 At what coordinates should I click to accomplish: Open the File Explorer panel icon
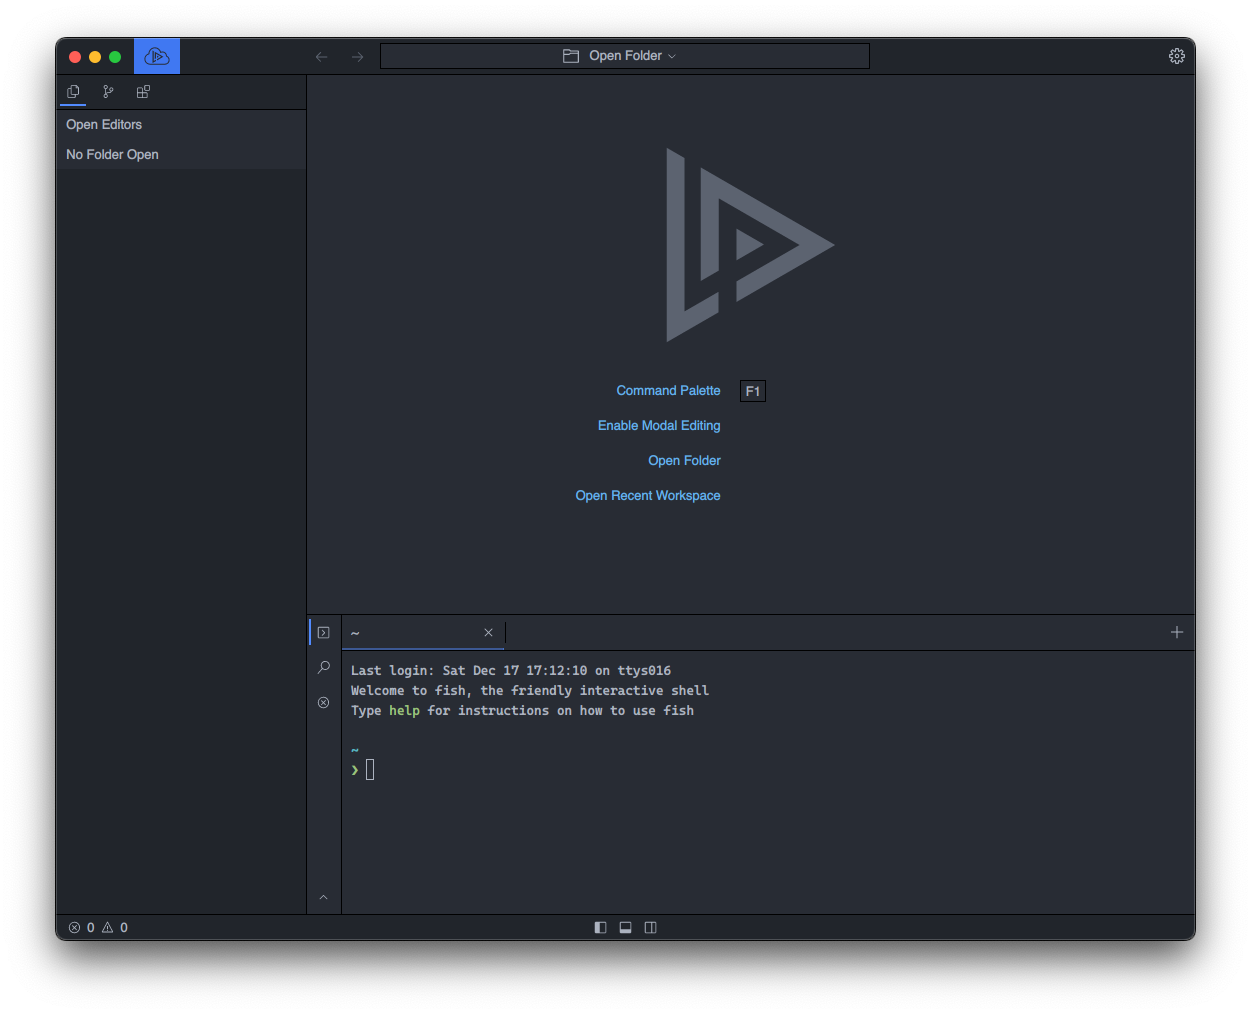(73, 92)
